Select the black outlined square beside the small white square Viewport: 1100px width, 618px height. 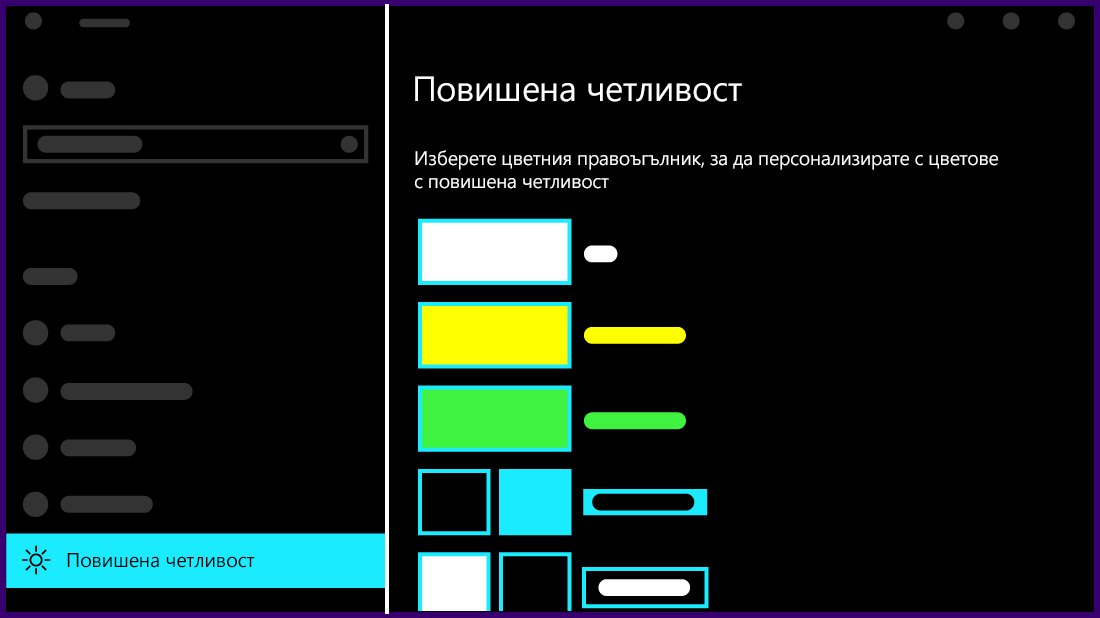click(535, 582)
